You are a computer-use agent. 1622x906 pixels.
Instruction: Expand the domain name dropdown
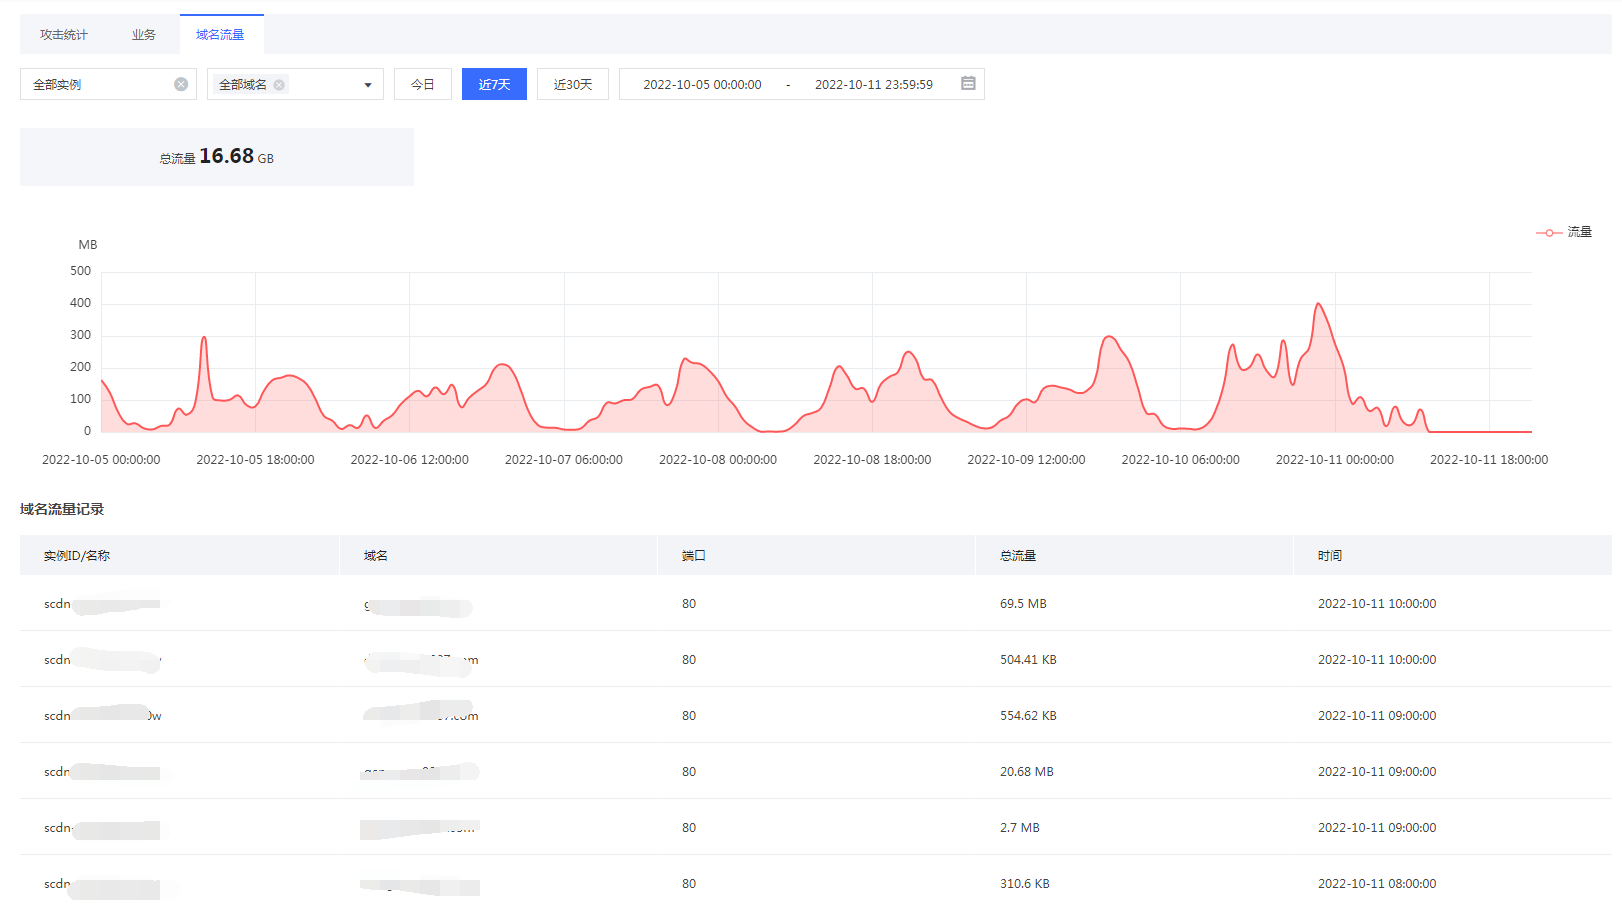[x=367, y=85]
